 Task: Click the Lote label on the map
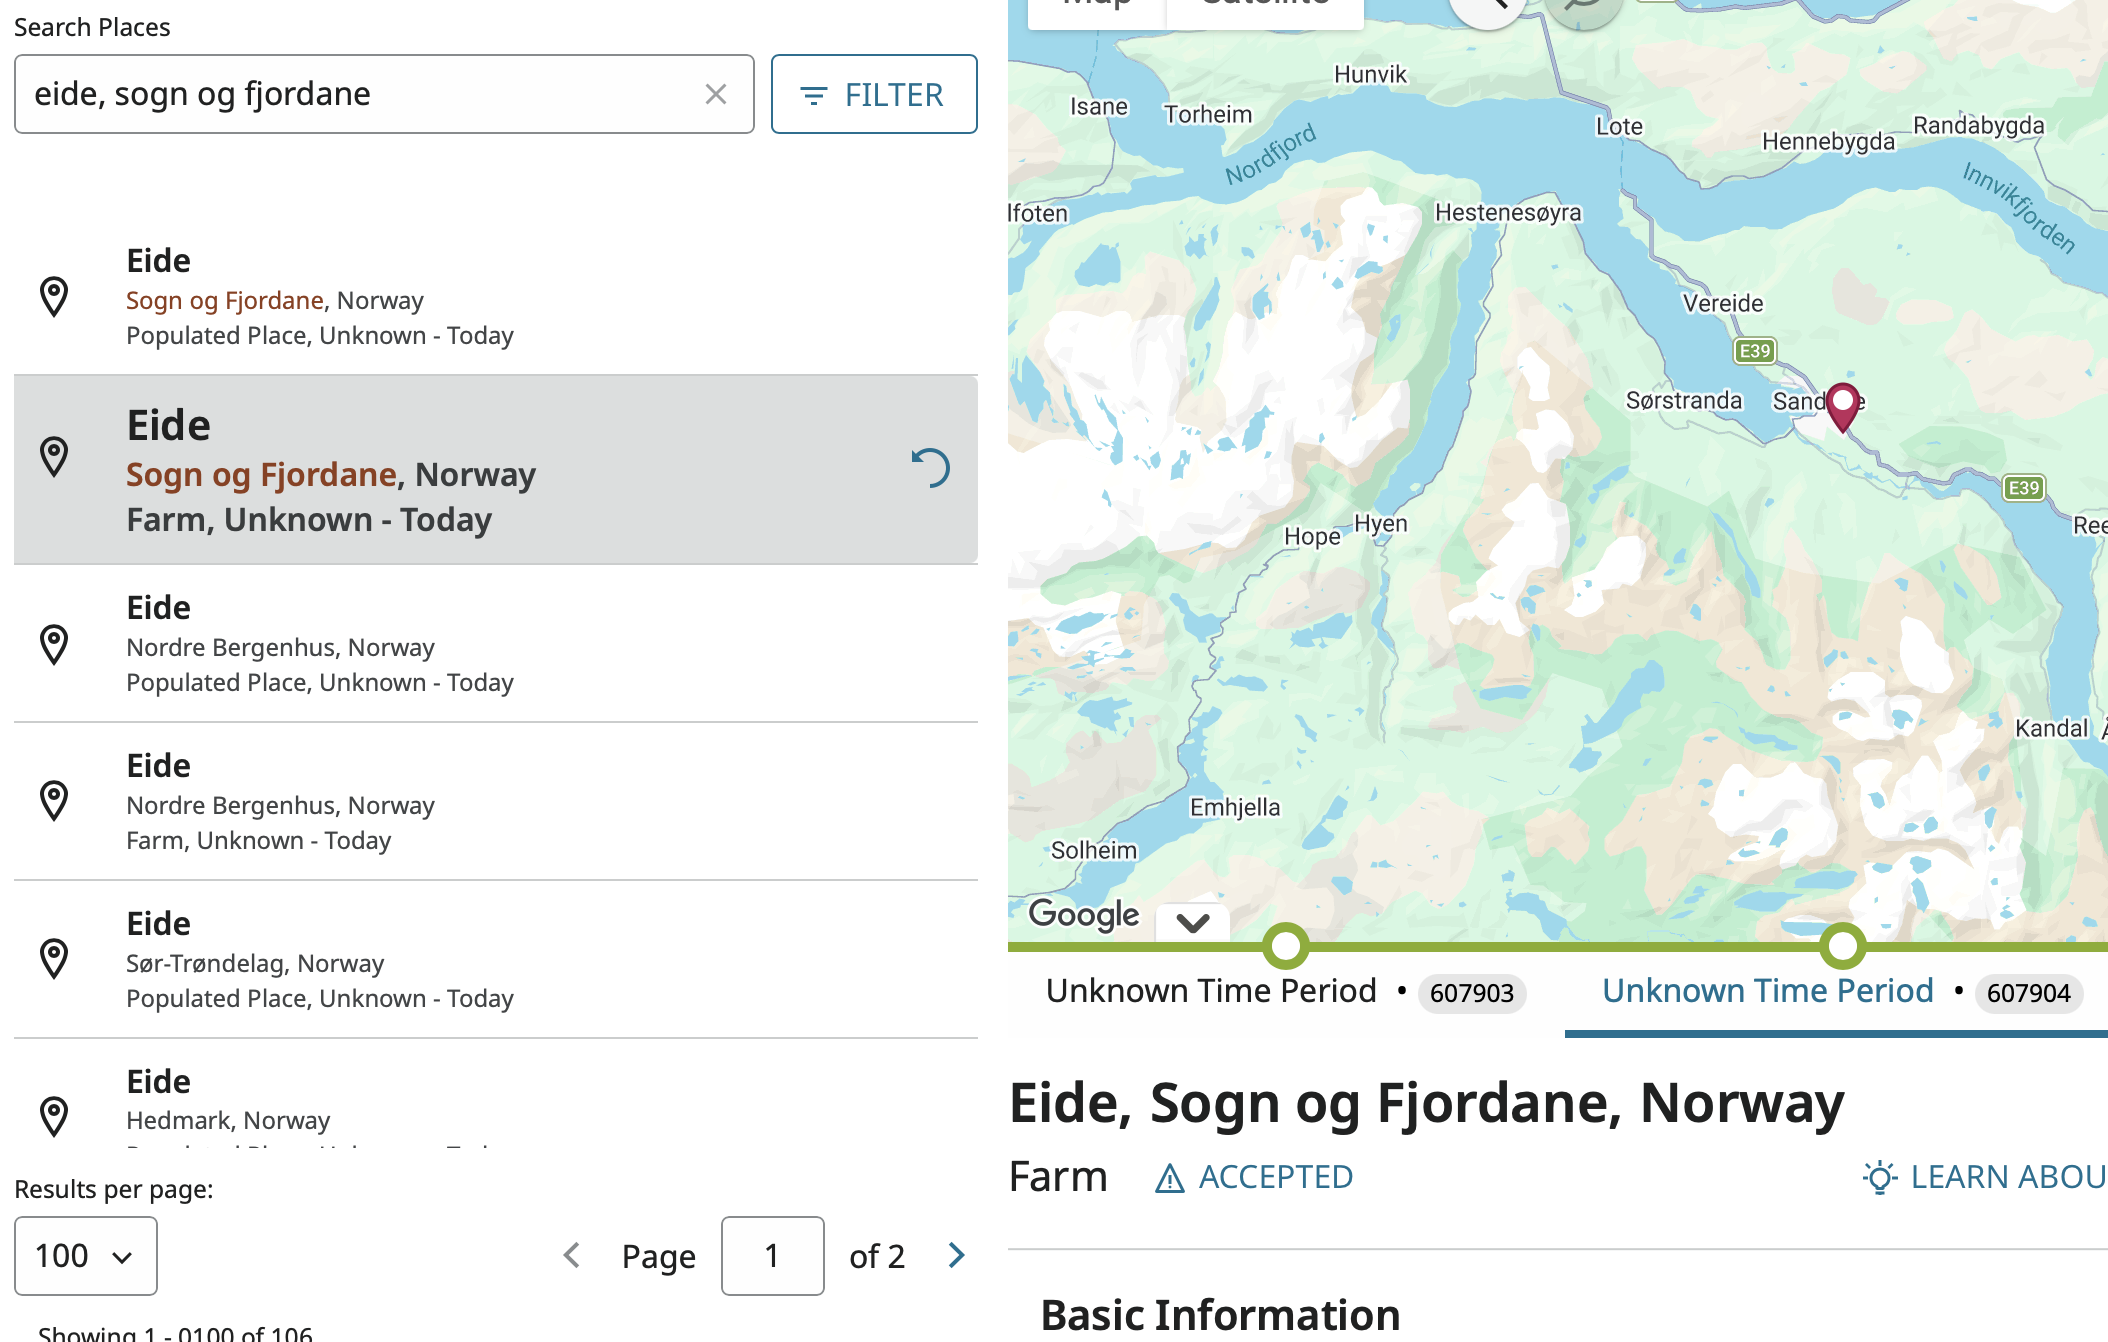[1619, 126]
